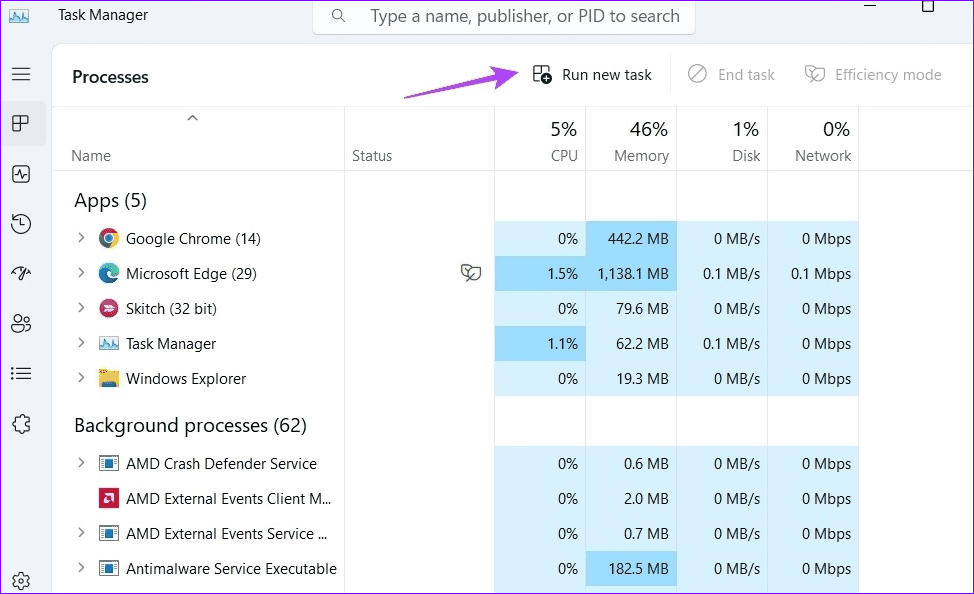Open the Services sidebar icon
This screenshot has height=594, width=974.
click(x=21, y=423)
